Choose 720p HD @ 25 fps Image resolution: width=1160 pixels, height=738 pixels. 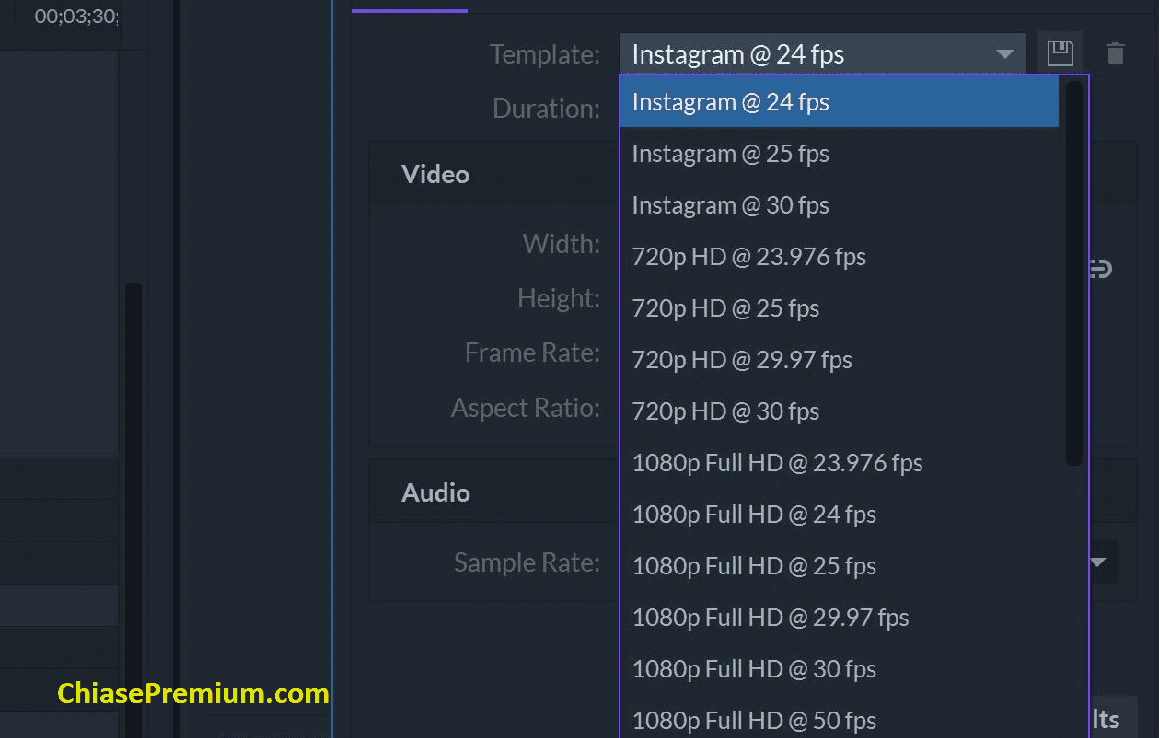[x=839, y=308]
